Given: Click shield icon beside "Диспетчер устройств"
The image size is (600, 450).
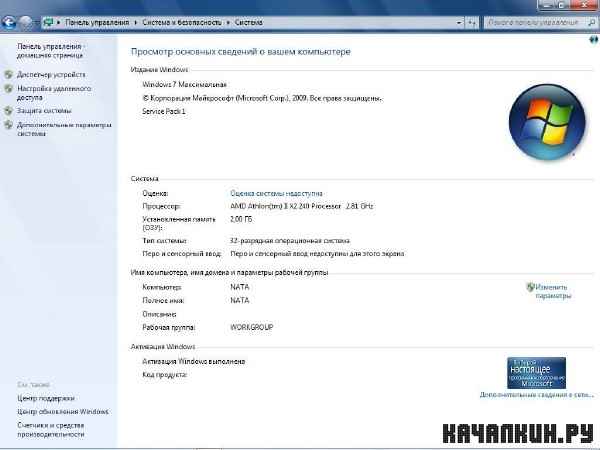Looking at the screenshot, I should click(8, 75).
